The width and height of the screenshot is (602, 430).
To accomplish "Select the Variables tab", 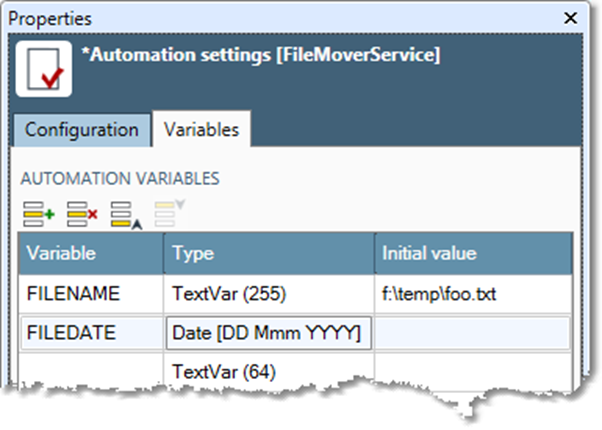I will coord(201,130).
